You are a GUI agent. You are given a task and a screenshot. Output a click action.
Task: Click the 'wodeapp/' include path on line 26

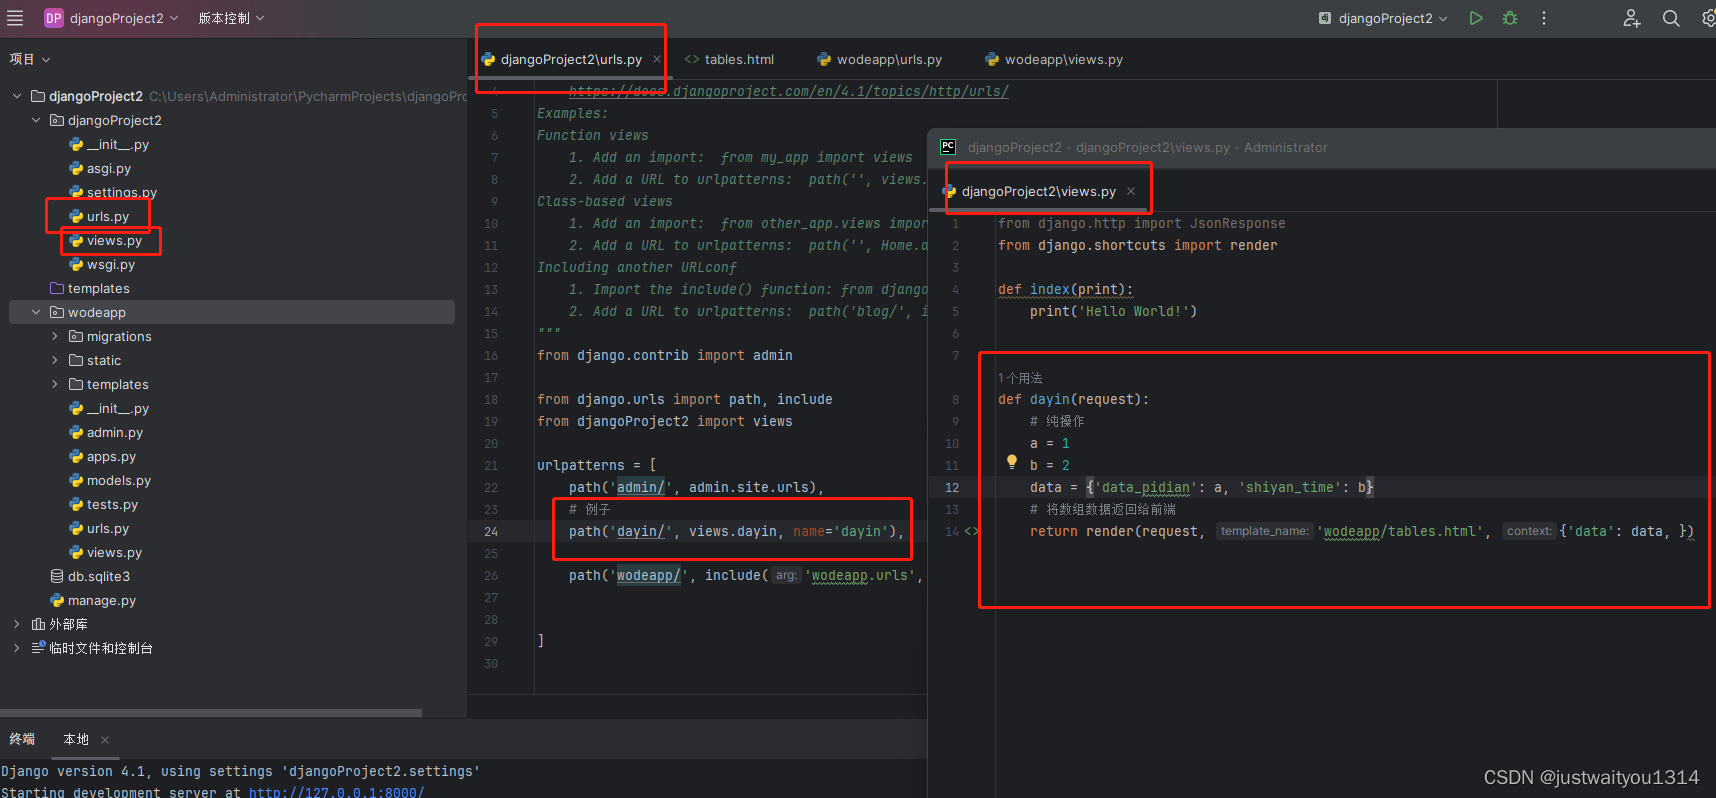[648, 575]
